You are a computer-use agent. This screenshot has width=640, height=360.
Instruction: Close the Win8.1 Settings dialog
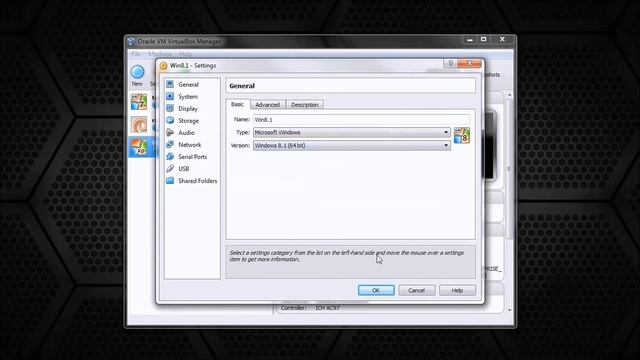pyautogui.click(x=469, y=63)
